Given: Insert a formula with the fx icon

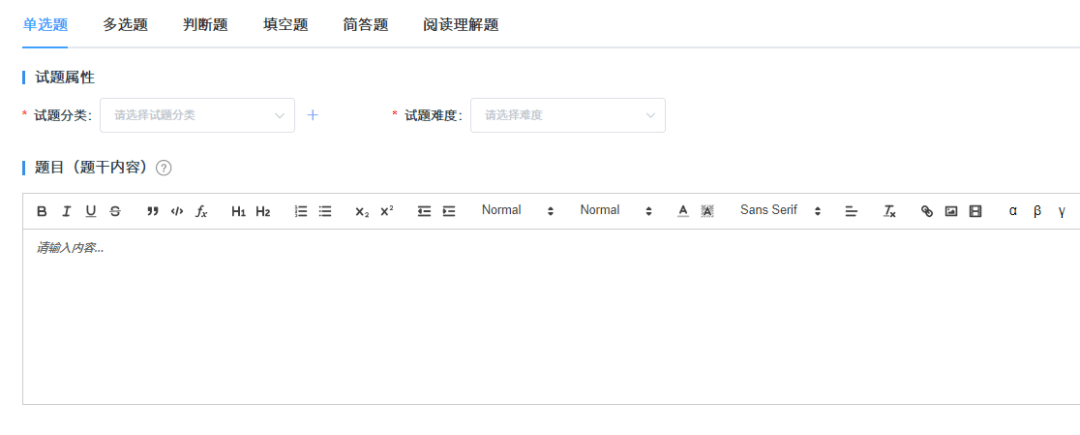Looking at the screenshot, I should (201, 211).
